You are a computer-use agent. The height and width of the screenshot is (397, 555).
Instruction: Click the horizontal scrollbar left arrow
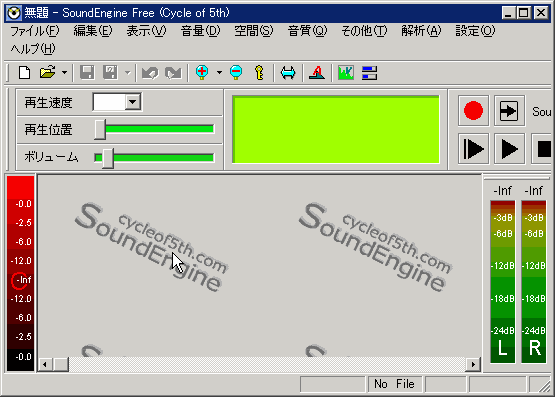(45, 364)
